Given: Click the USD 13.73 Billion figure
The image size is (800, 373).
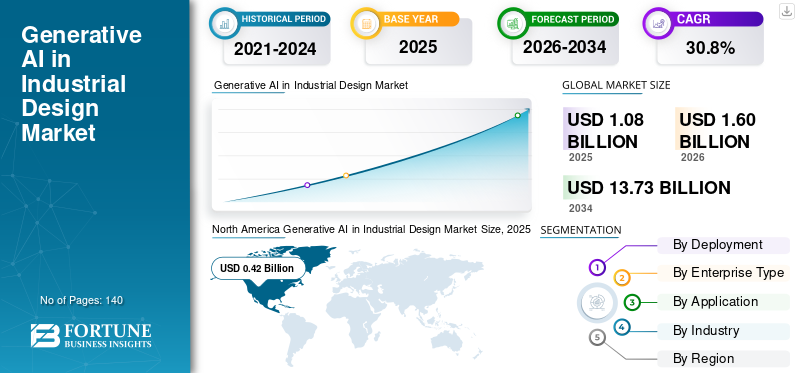Looking at the screenshot, I should pyautogui.click(x=649, y=188).
